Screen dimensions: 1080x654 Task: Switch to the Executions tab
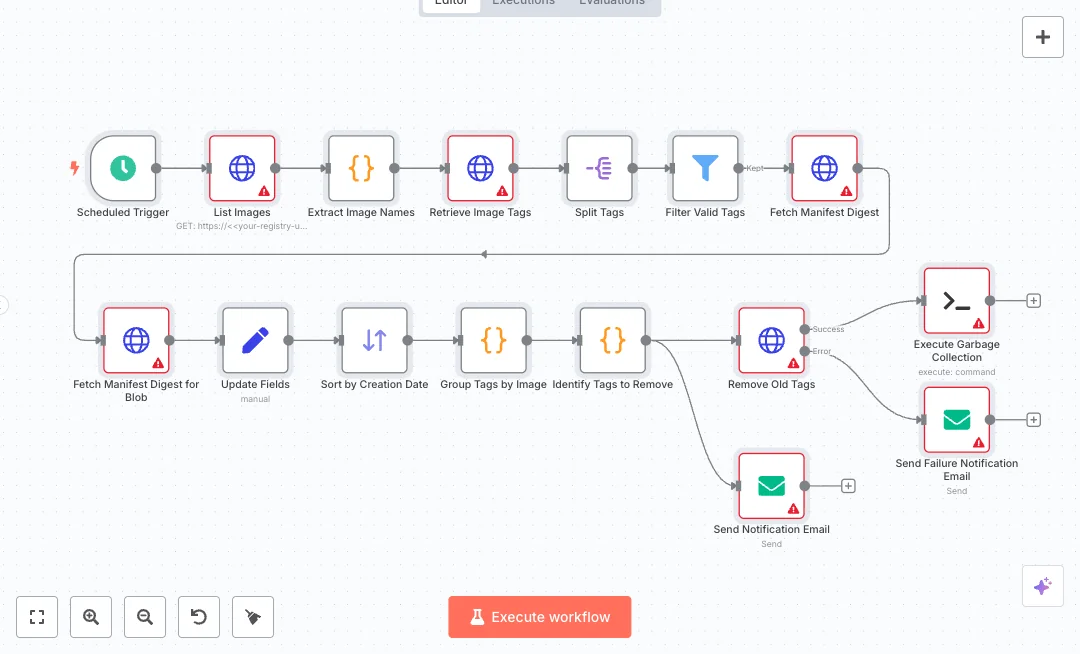pyautogui.click(x=523, y=3)
